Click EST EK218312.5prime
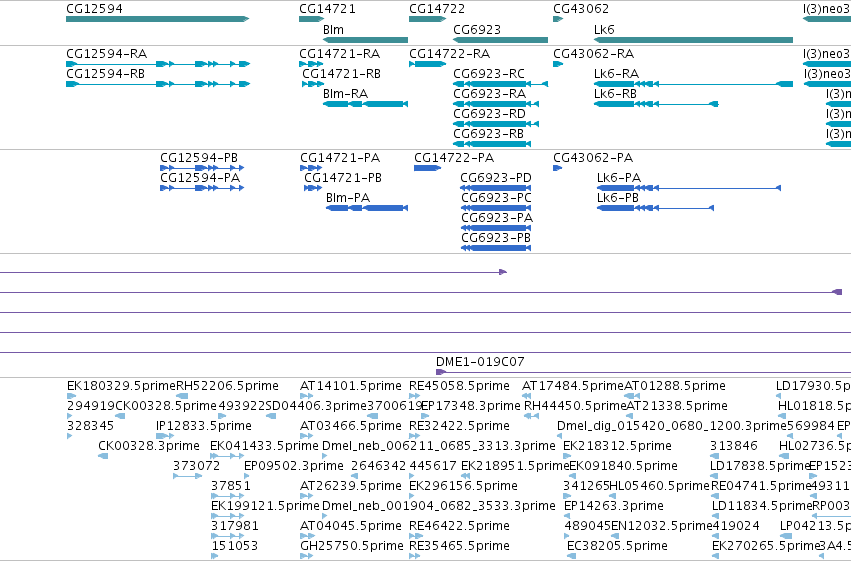Viewport: 851px width, 561px height. (x=567, y=456)
